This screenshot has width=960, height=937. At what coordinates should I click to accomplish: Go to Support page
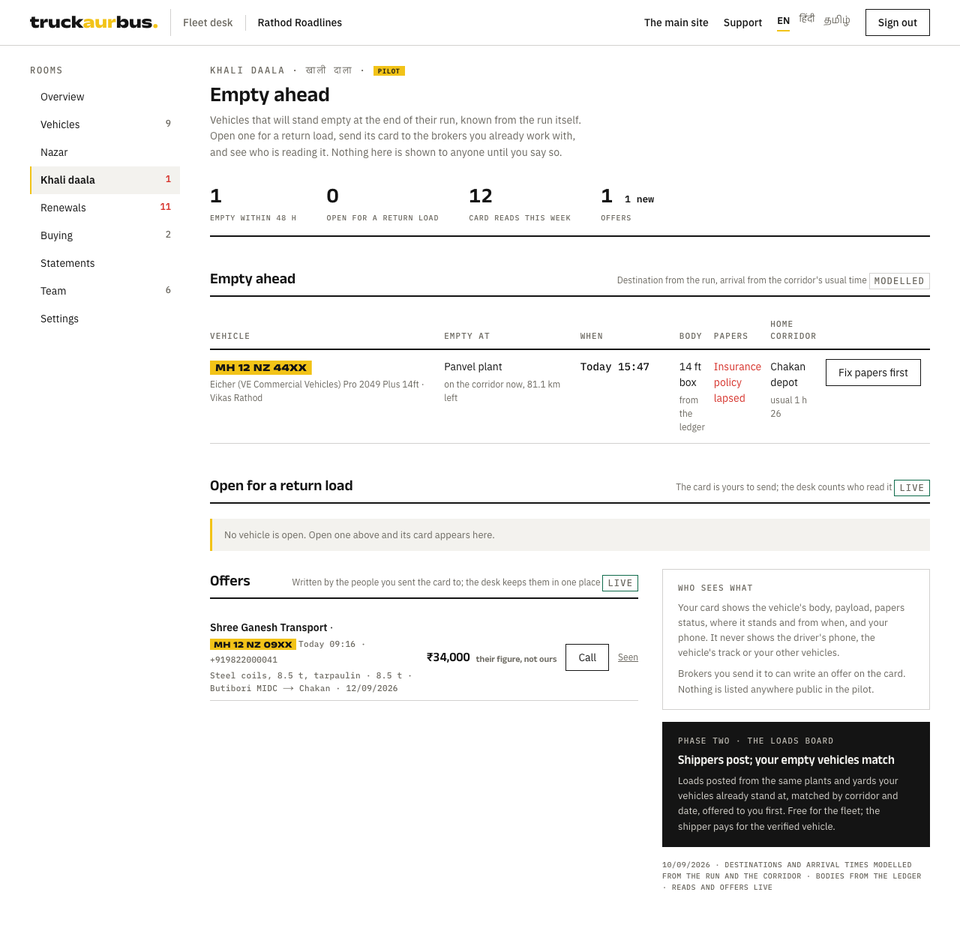pos(743,23)
